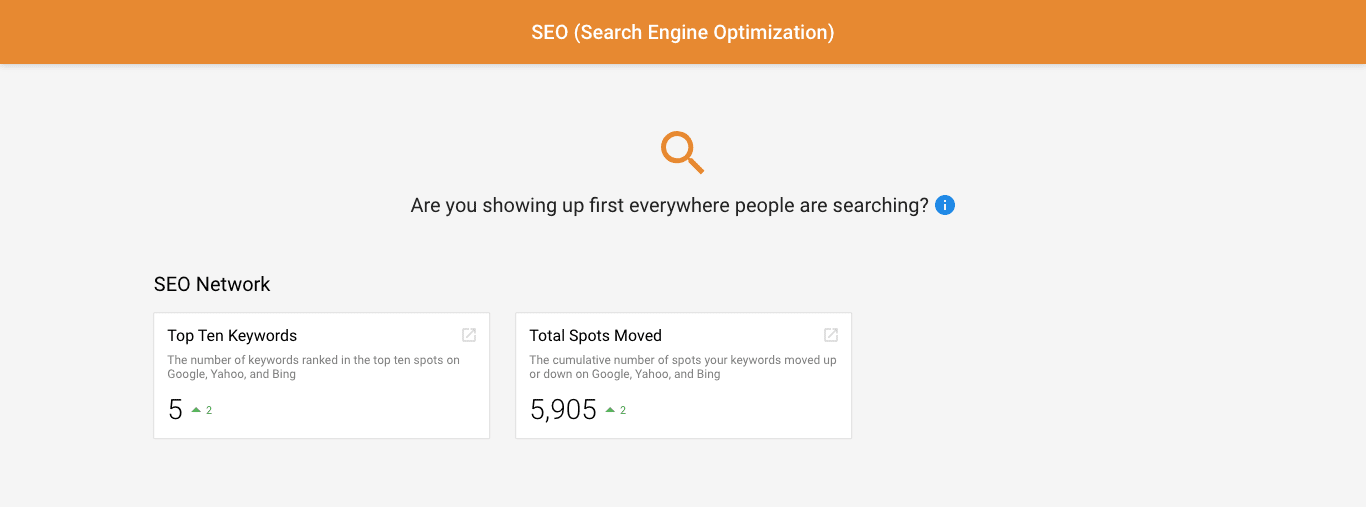Click the orange magnifying glass icon
This screenshot has width=1366, height=507.
(x=682, y=152)
